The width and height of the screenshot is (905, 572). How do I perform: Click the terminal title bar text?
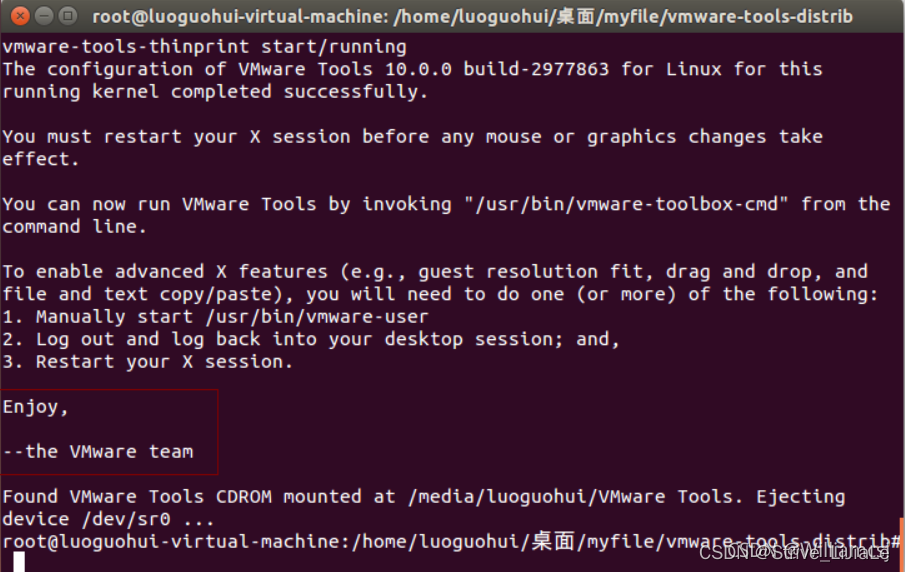pos(472,16)
